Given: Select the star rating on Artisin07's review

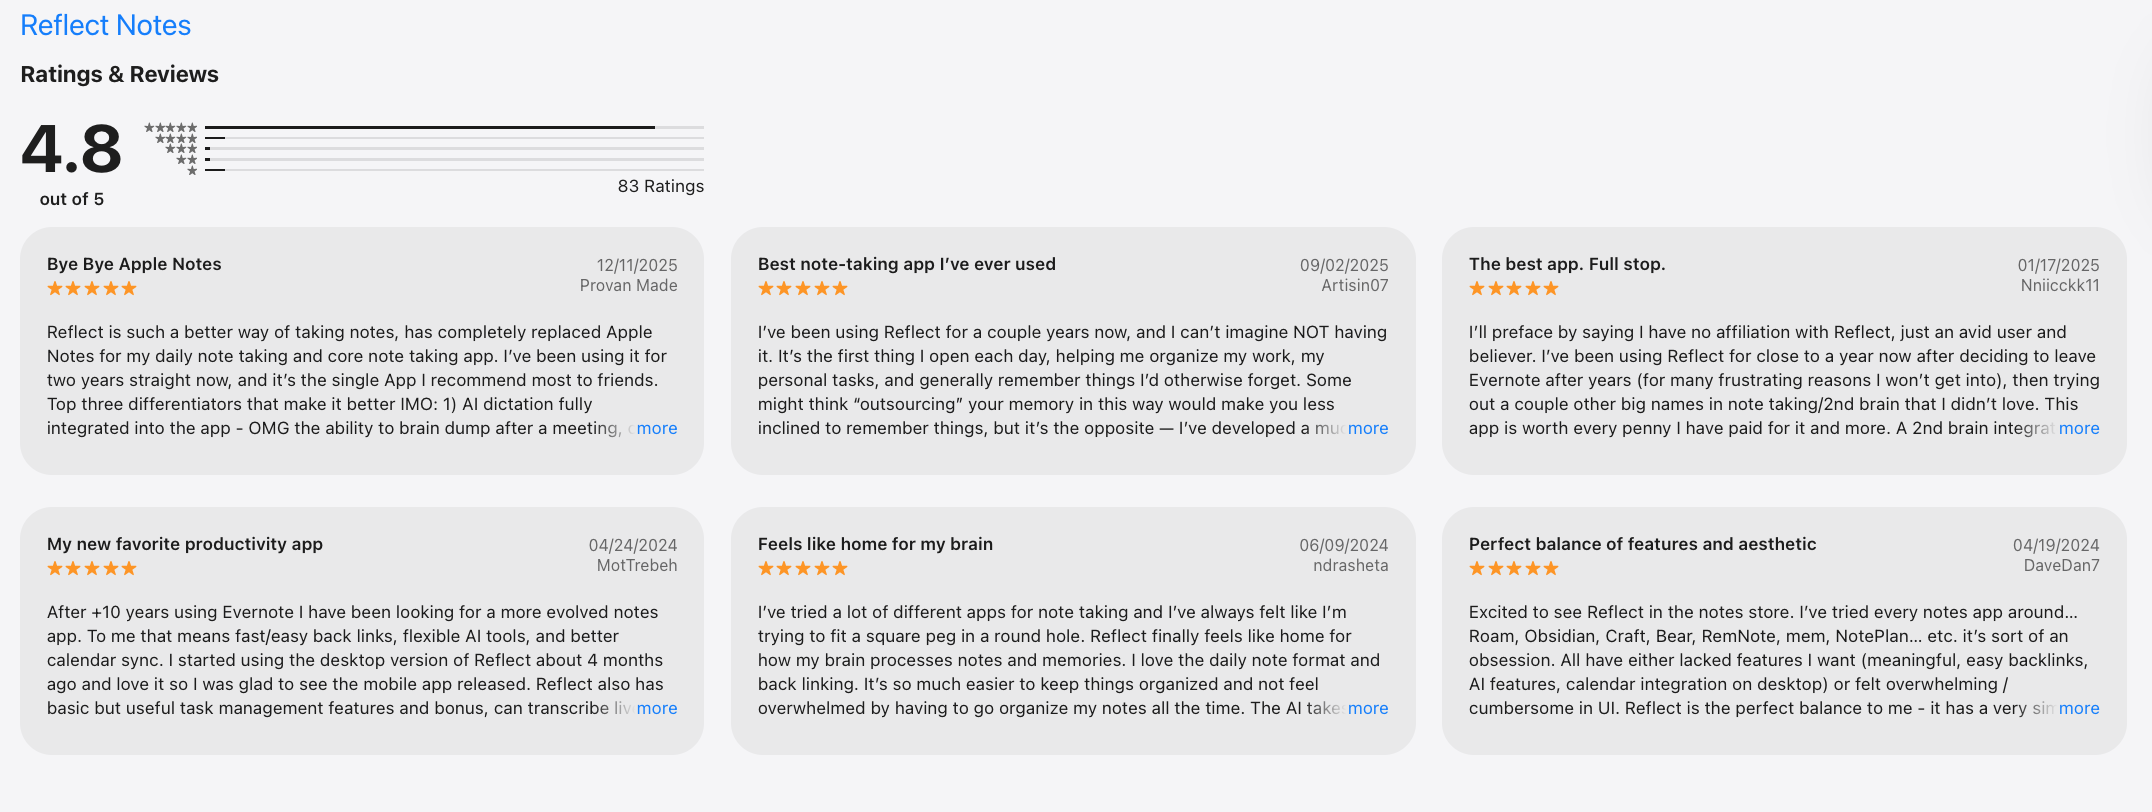Looking at the screenshot, I should pyautogui.click(x=802, y=288).
